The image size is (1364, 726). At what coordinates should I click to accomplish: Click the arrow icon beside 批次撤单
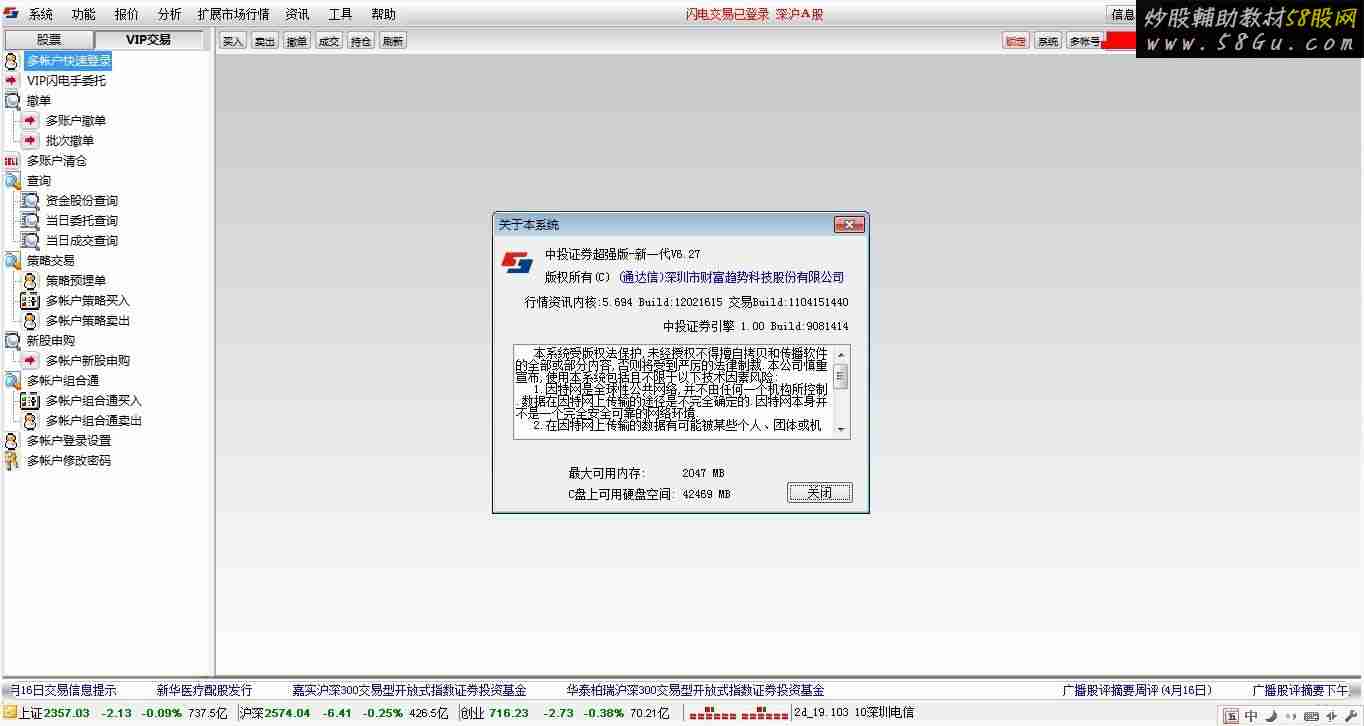(30, 141)
